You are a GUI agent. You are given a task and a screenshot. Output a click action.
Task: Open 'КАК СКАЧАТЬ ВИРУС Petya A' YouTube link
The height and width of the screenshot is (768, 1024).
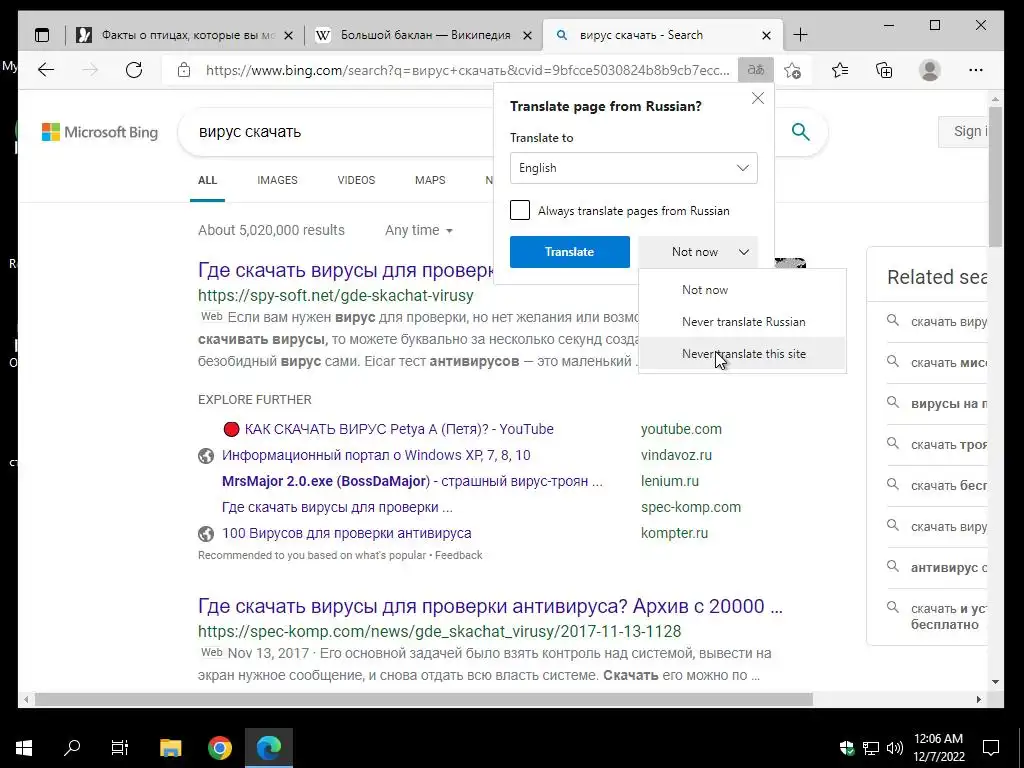pos(399,429)
